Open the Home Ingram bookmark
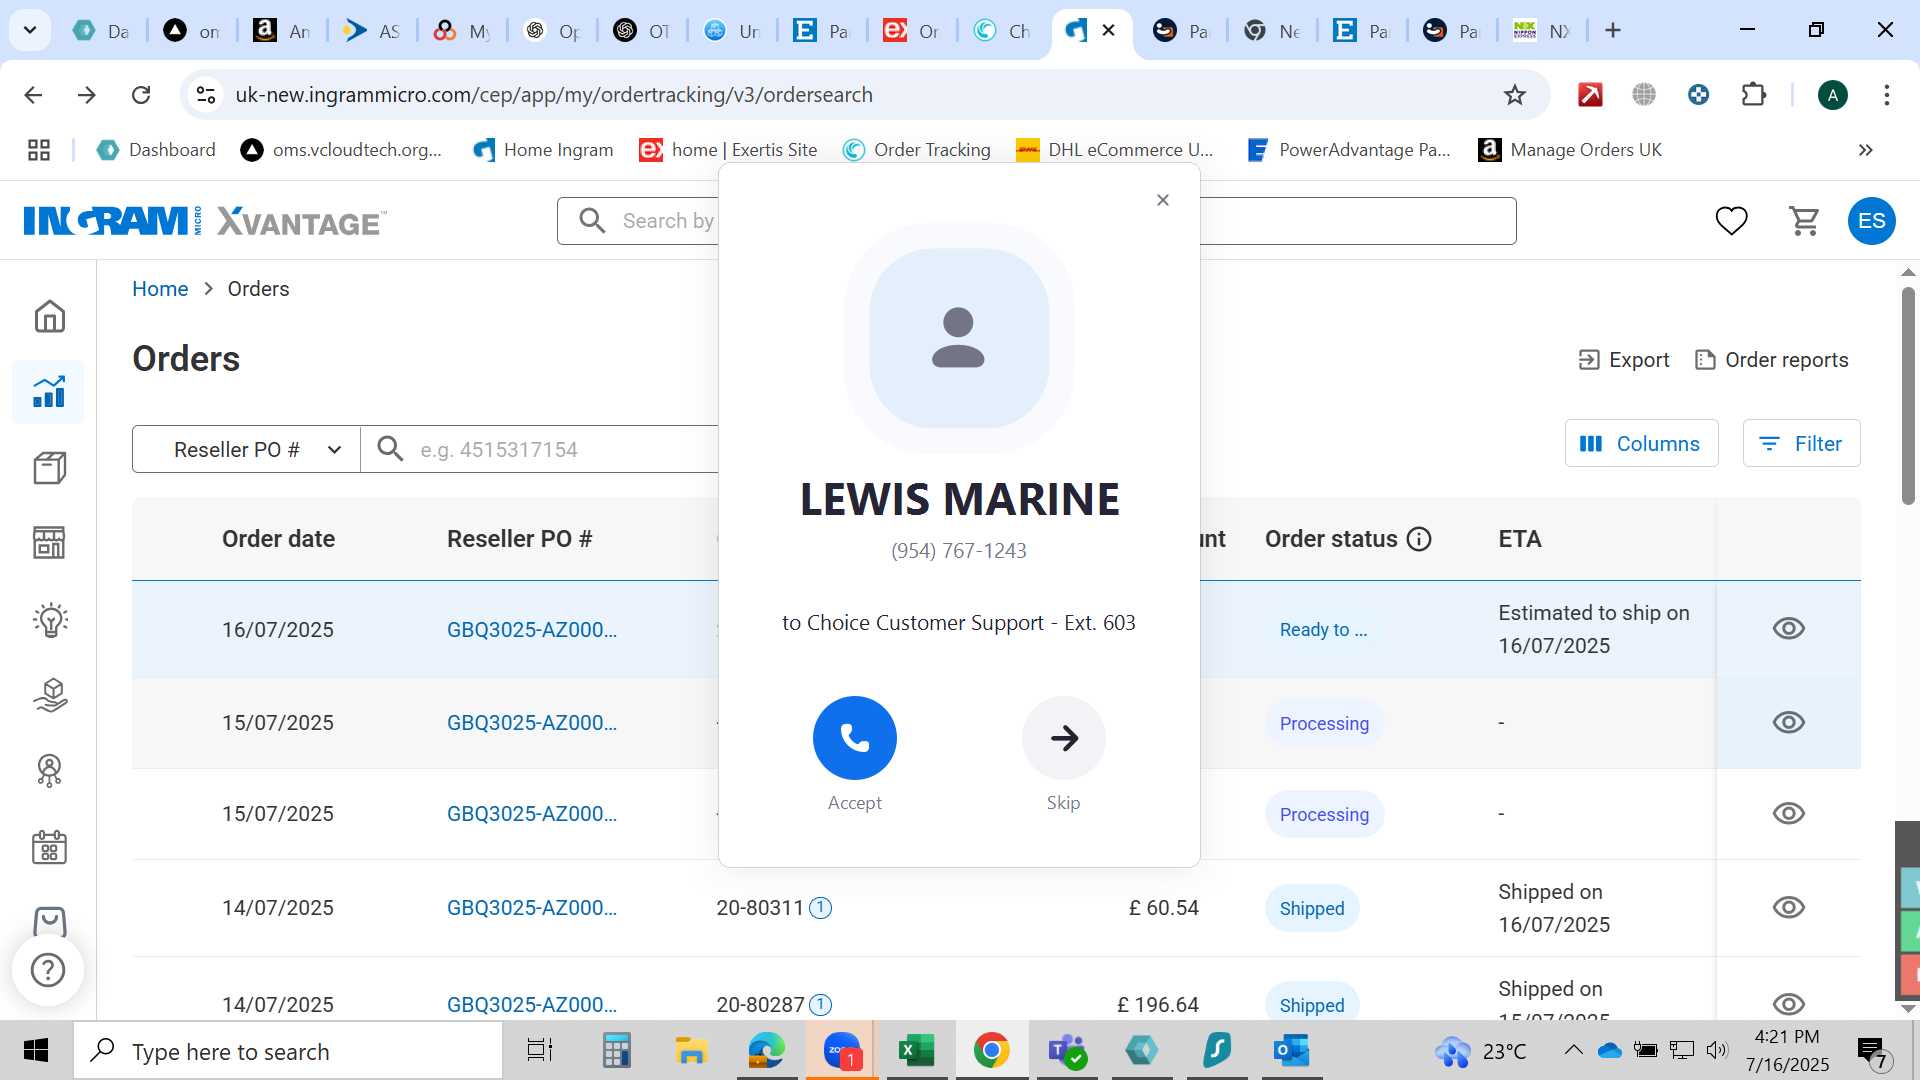The width and height of the screenshot is (1920, 1080). point(543,150)
